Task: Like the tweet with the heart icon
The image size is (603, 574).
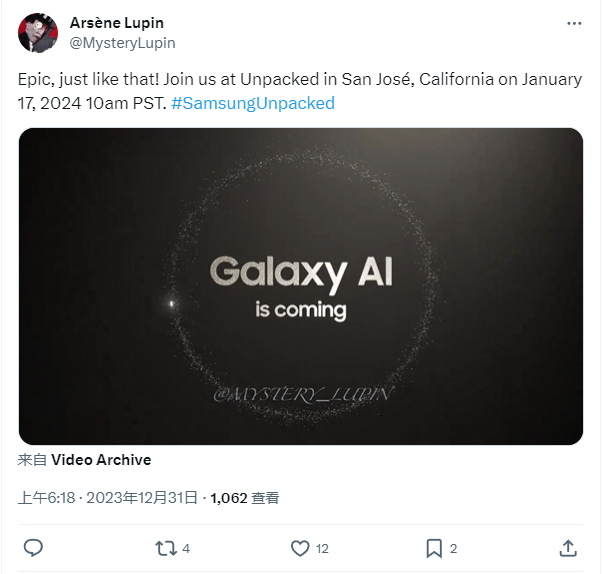Action: point(300,548)
